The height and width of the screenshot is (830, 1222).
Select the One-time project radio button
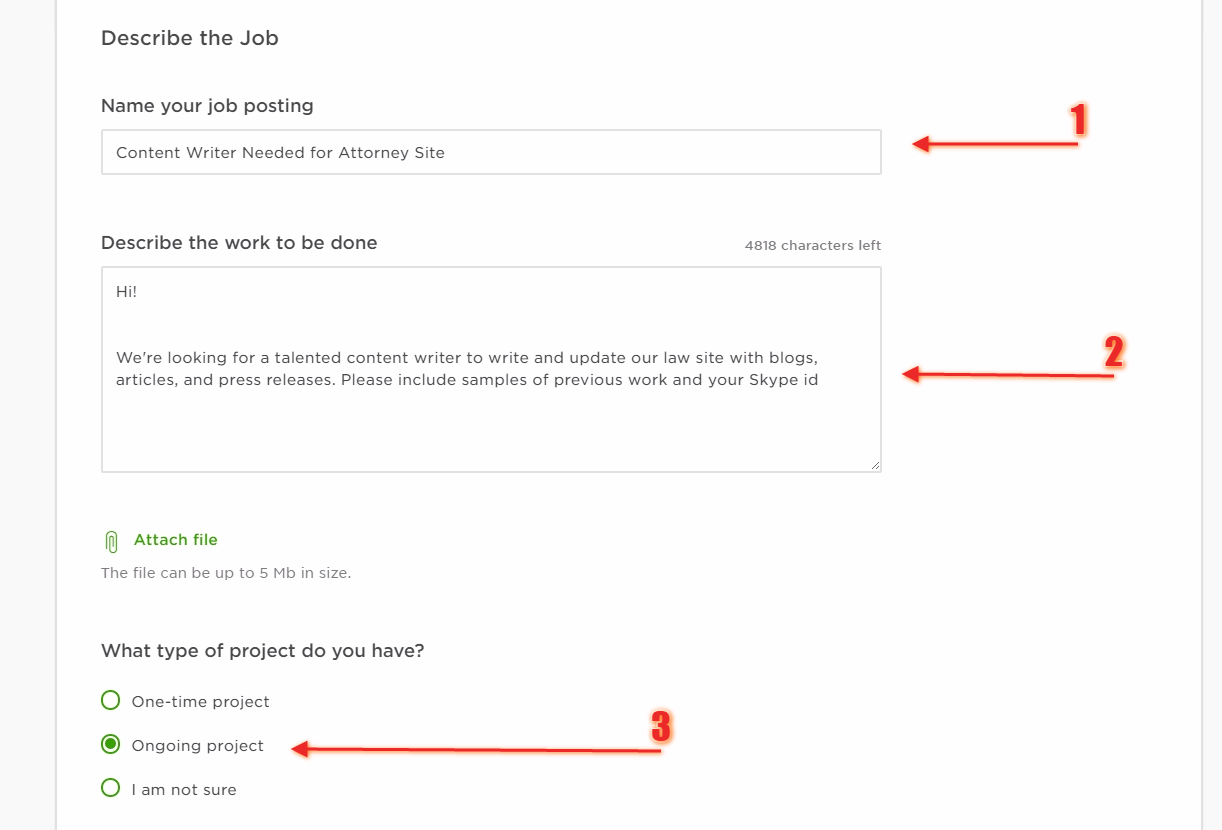(x=111, y=700)
